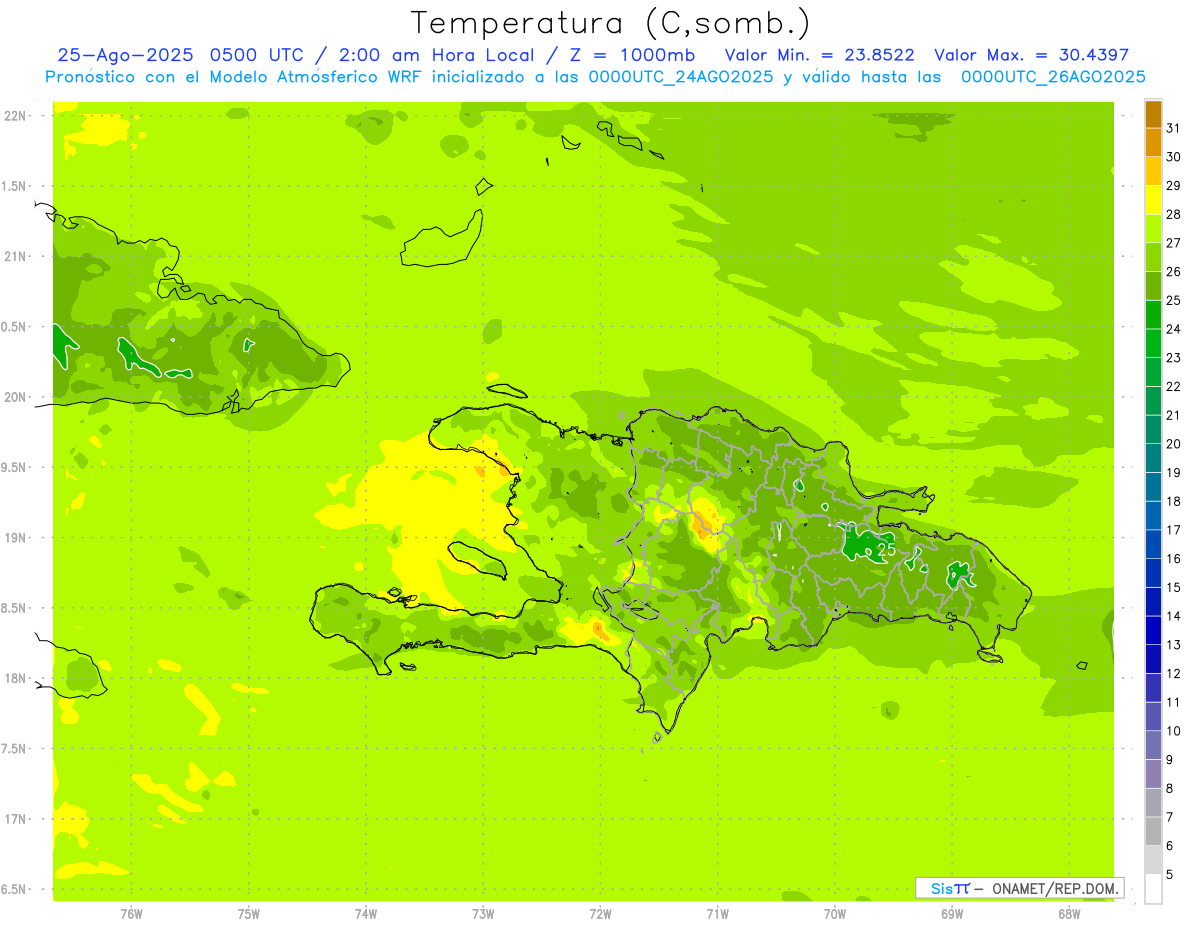1200x927 pixels.
Task: Click the legend scale value '15'
Action: click(1173, 587)
